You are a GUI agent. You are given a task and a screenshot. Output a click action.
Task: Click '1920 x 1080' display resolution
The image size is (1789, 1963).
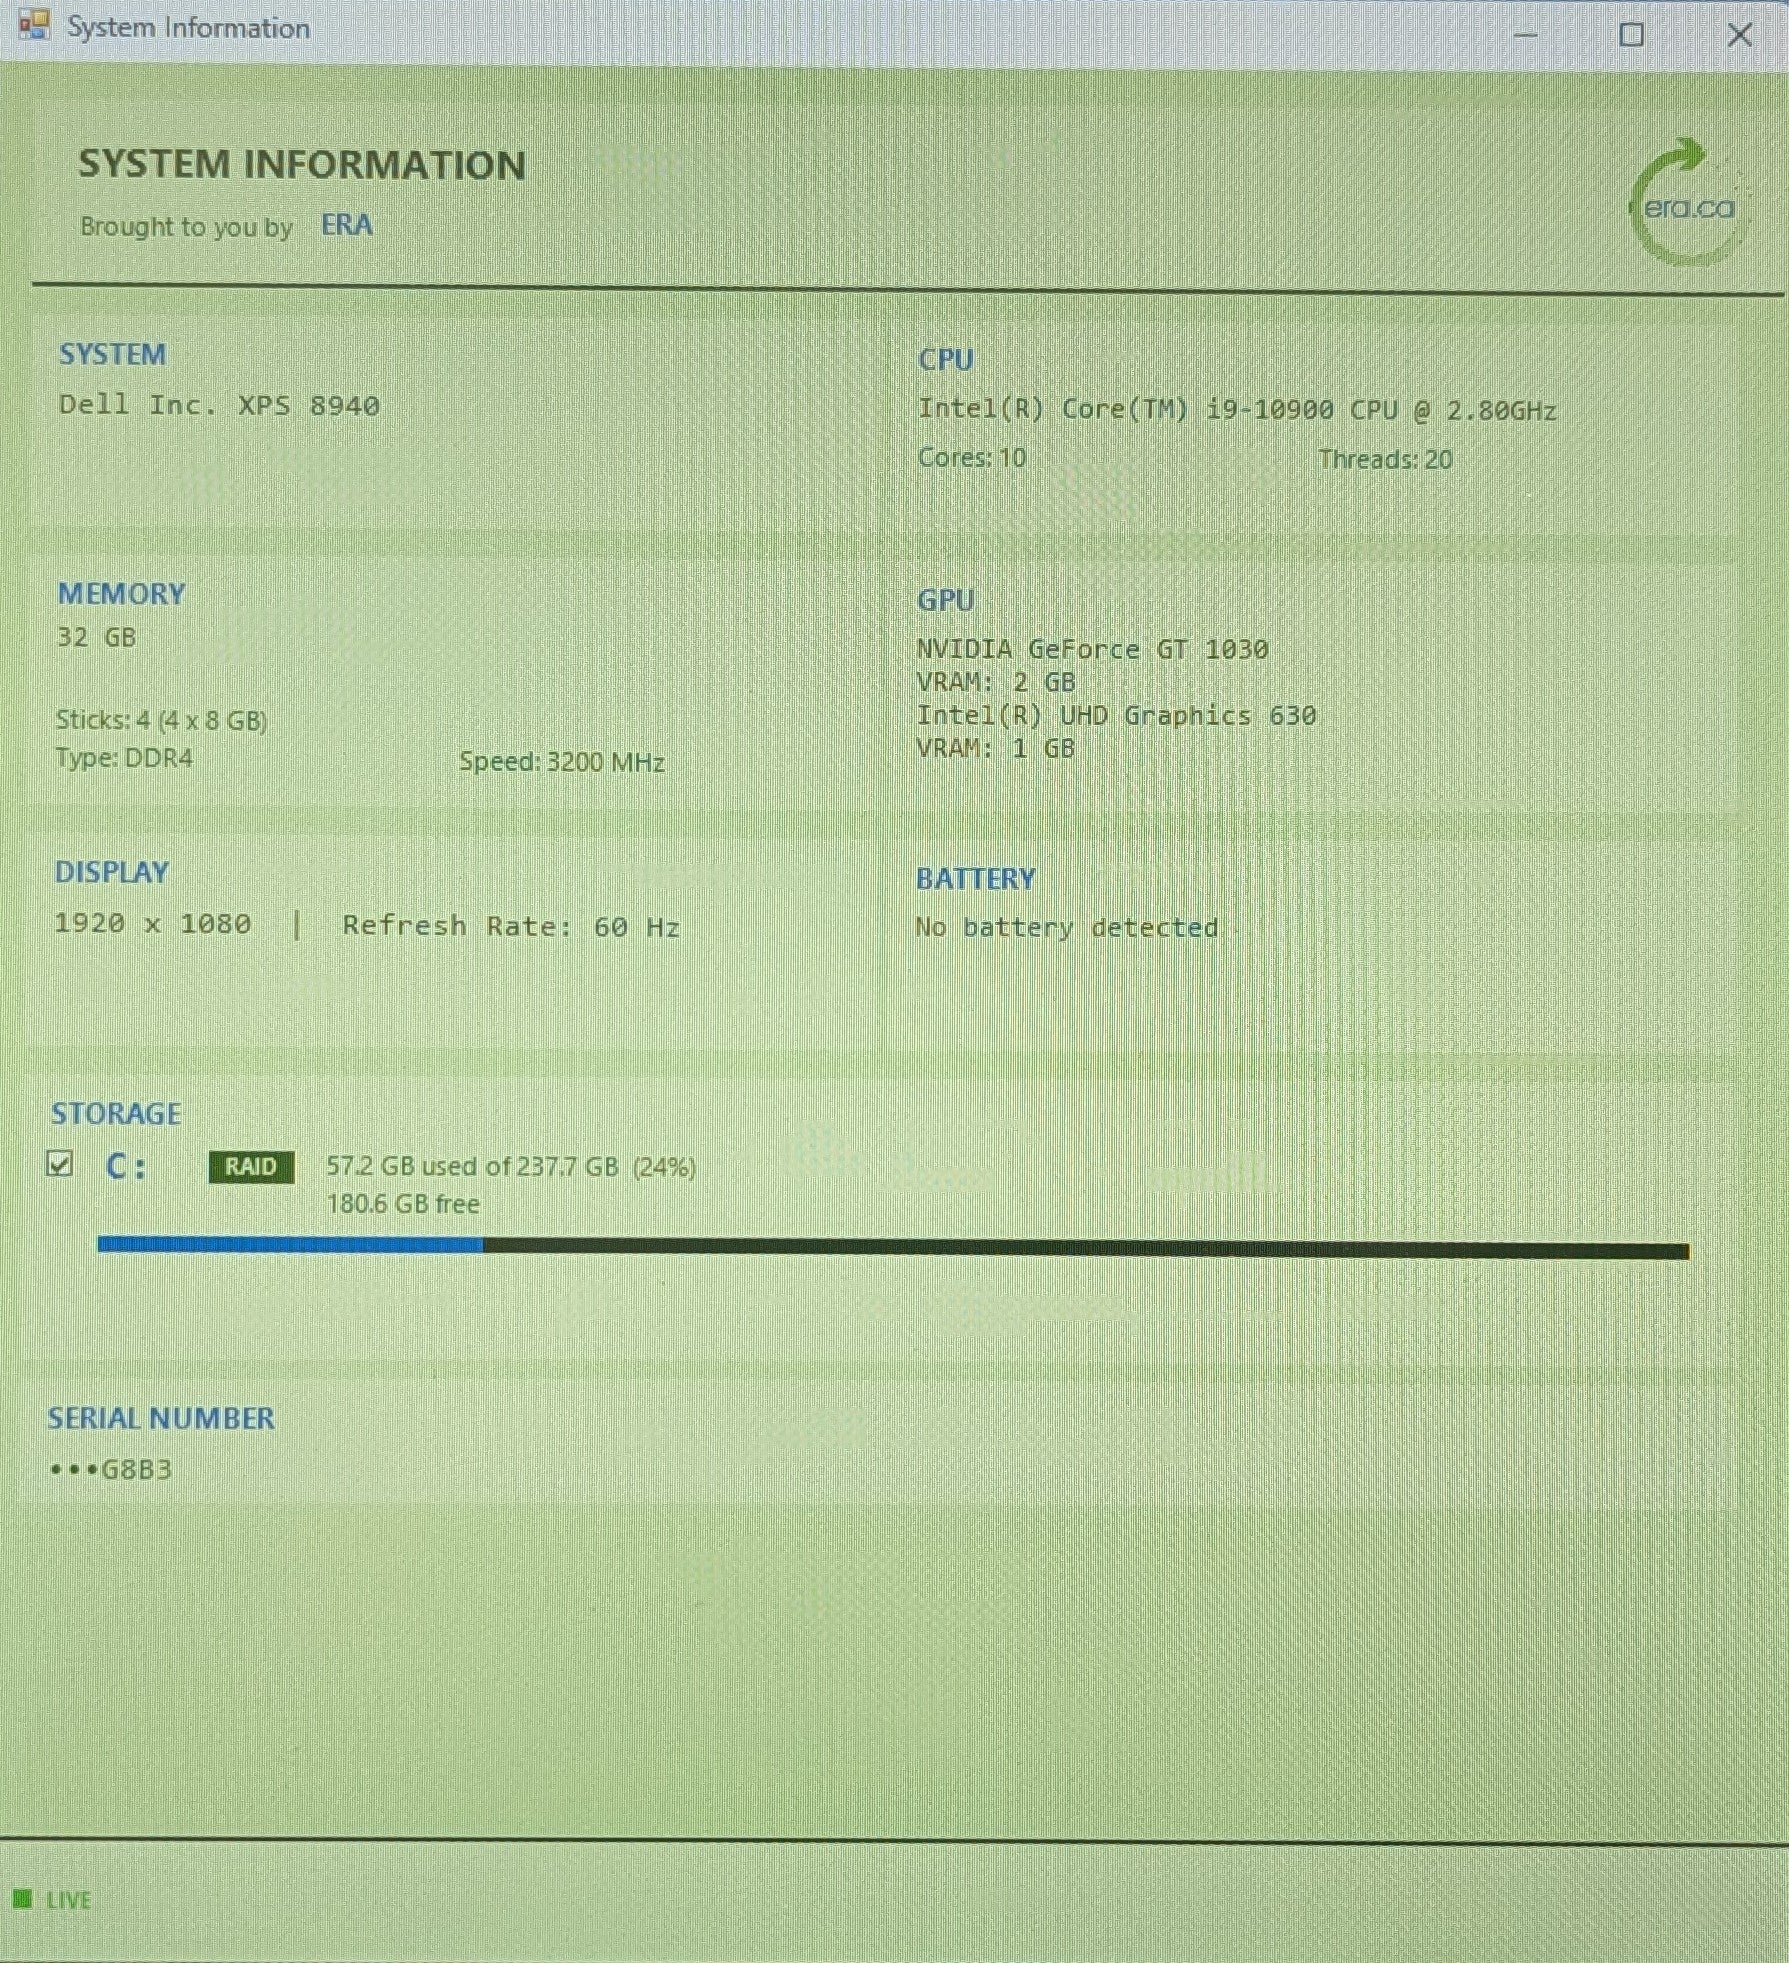click(x=152, y=923)
